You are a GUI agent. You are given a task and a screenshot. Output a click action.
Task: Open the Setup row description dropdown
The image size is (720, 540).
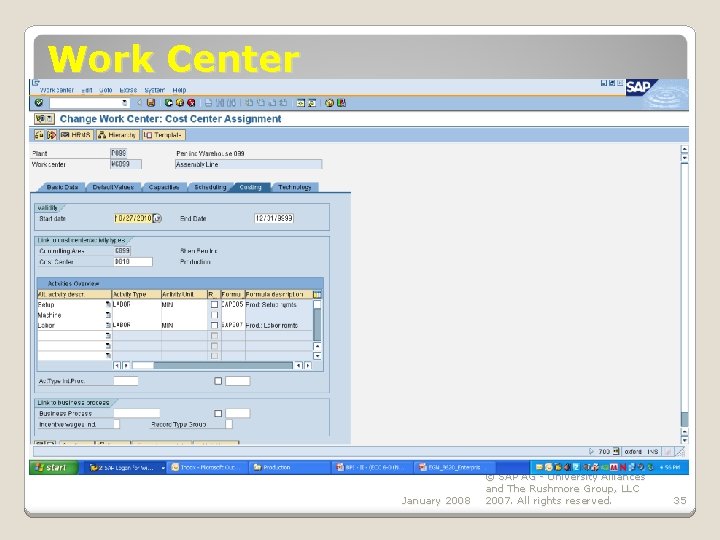[108, 304]
